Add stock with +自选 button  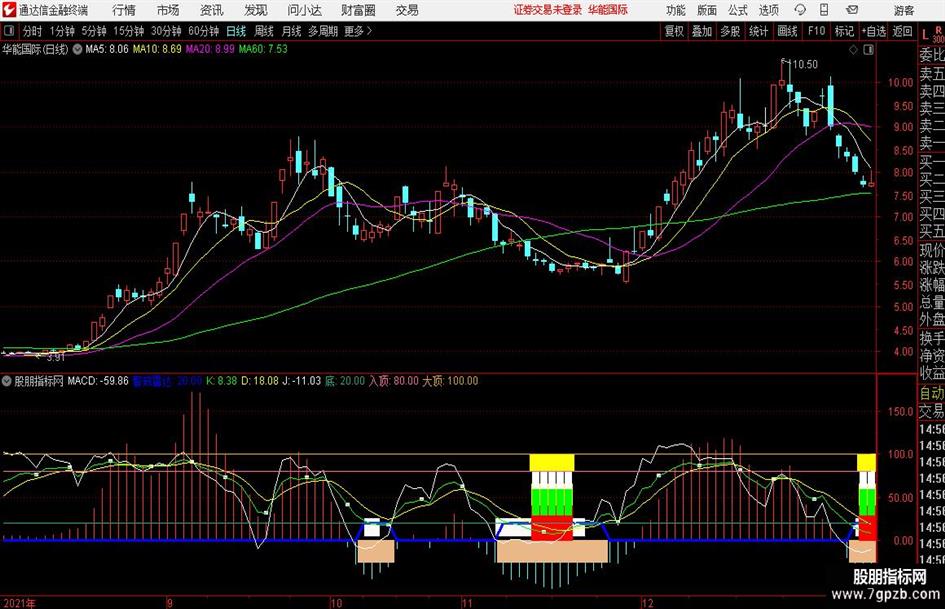873,31
